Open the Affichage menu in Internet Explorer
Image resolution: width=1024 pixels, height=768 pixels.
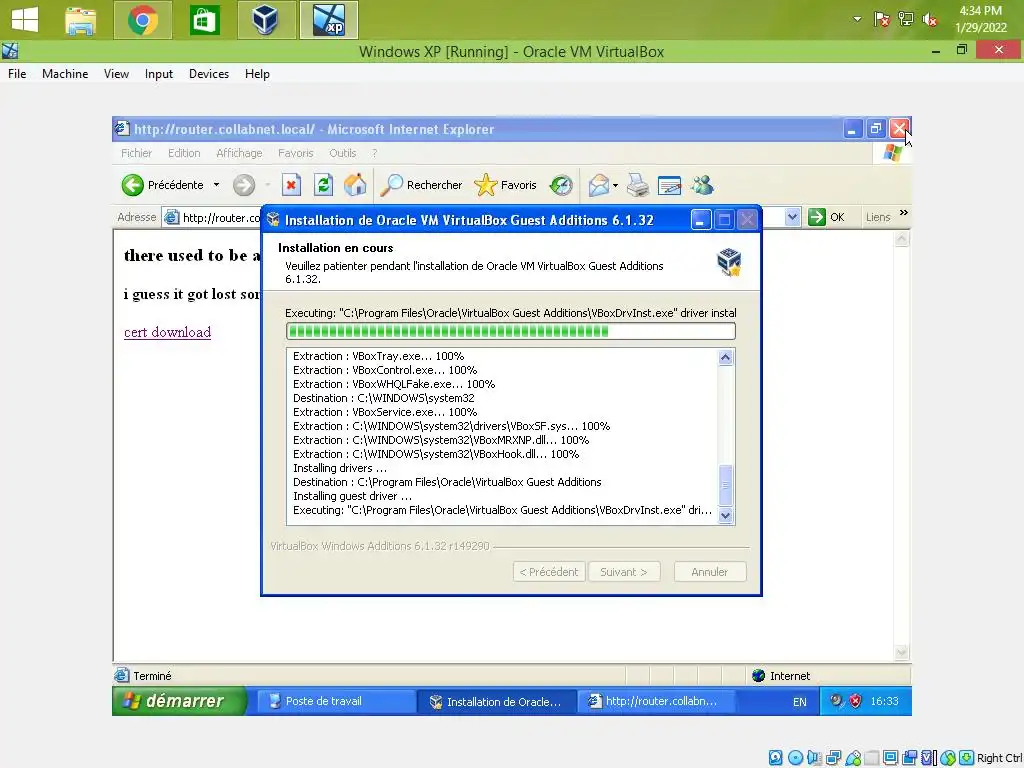point(239,153)
